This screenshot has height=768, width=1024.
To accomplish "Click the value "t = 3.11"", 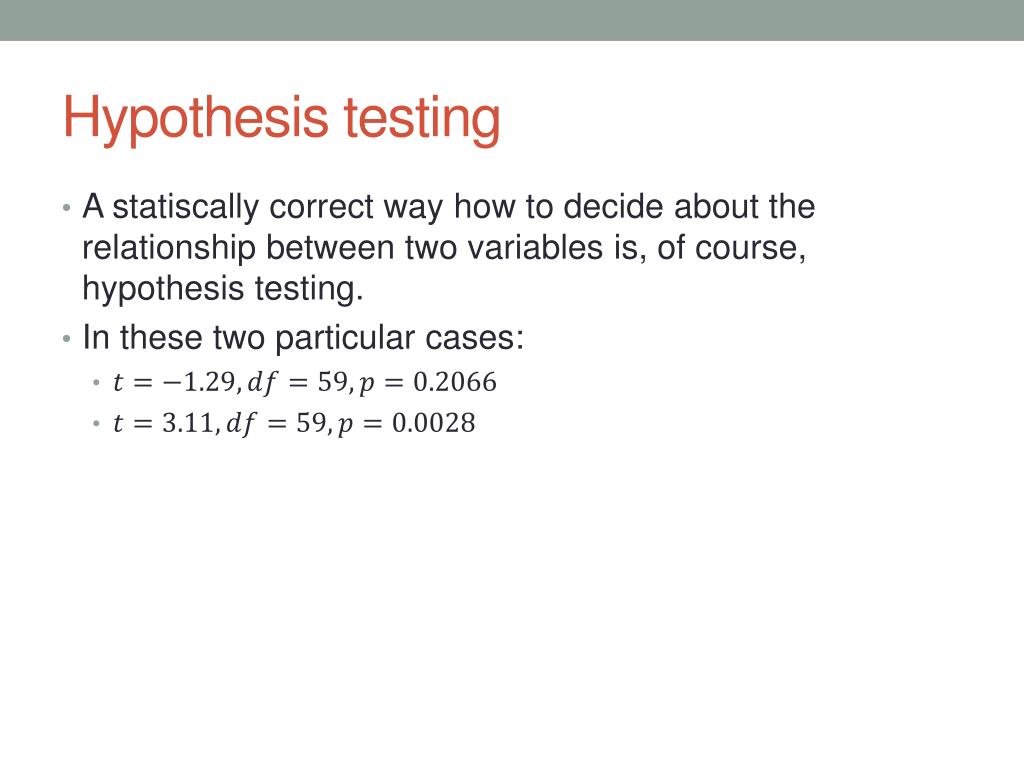I will click(x=163, y=424).
